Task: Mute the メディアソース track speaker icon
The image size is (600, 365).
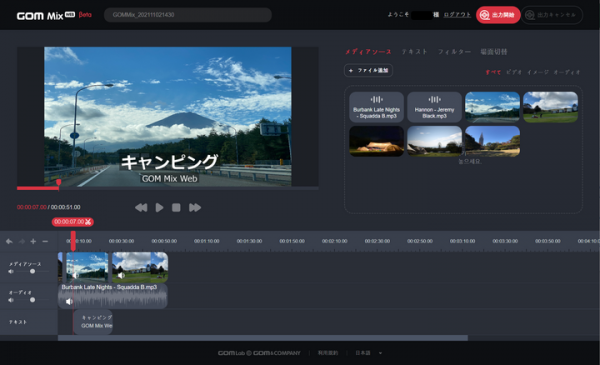Action: [x=11, y=271]
